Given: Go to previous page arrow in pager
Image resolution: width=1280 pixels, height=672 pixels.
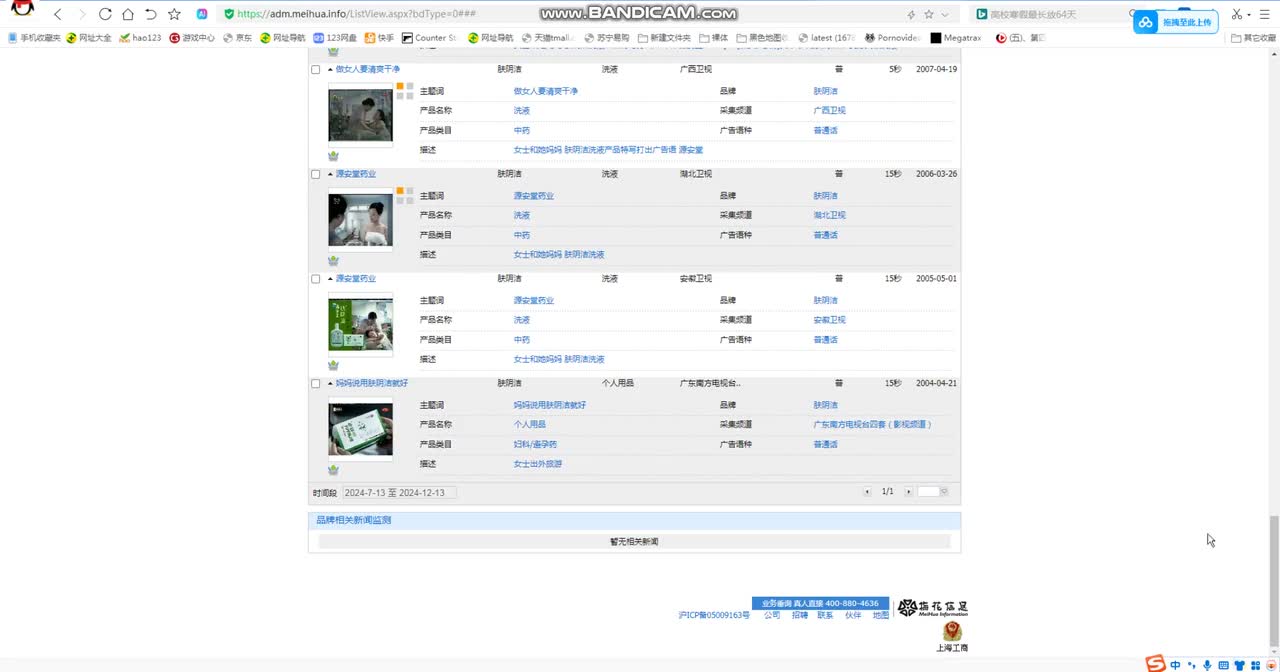Looking at the screenshot, I should pos(867,491).
